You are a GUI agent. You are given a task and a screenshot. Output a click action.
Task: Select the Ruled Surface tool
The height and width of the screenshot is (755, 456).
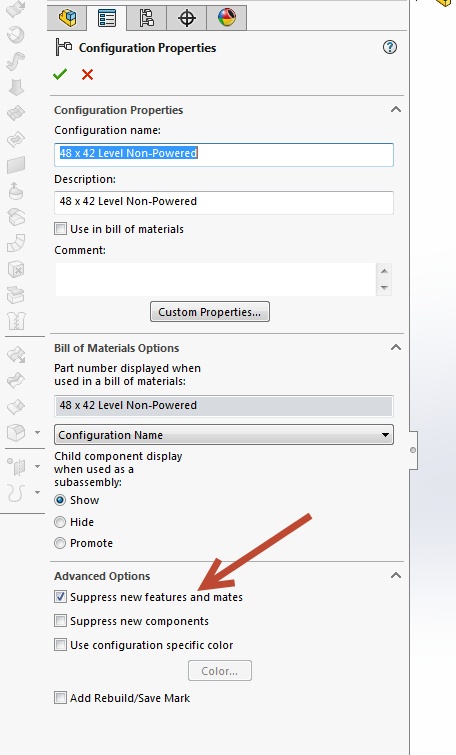pyautogui.click(x=16, y=243)
